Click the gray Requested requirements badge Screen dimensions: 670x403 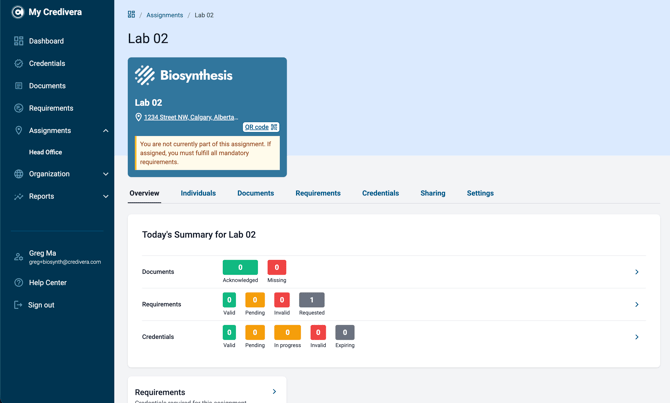(311, 300)
